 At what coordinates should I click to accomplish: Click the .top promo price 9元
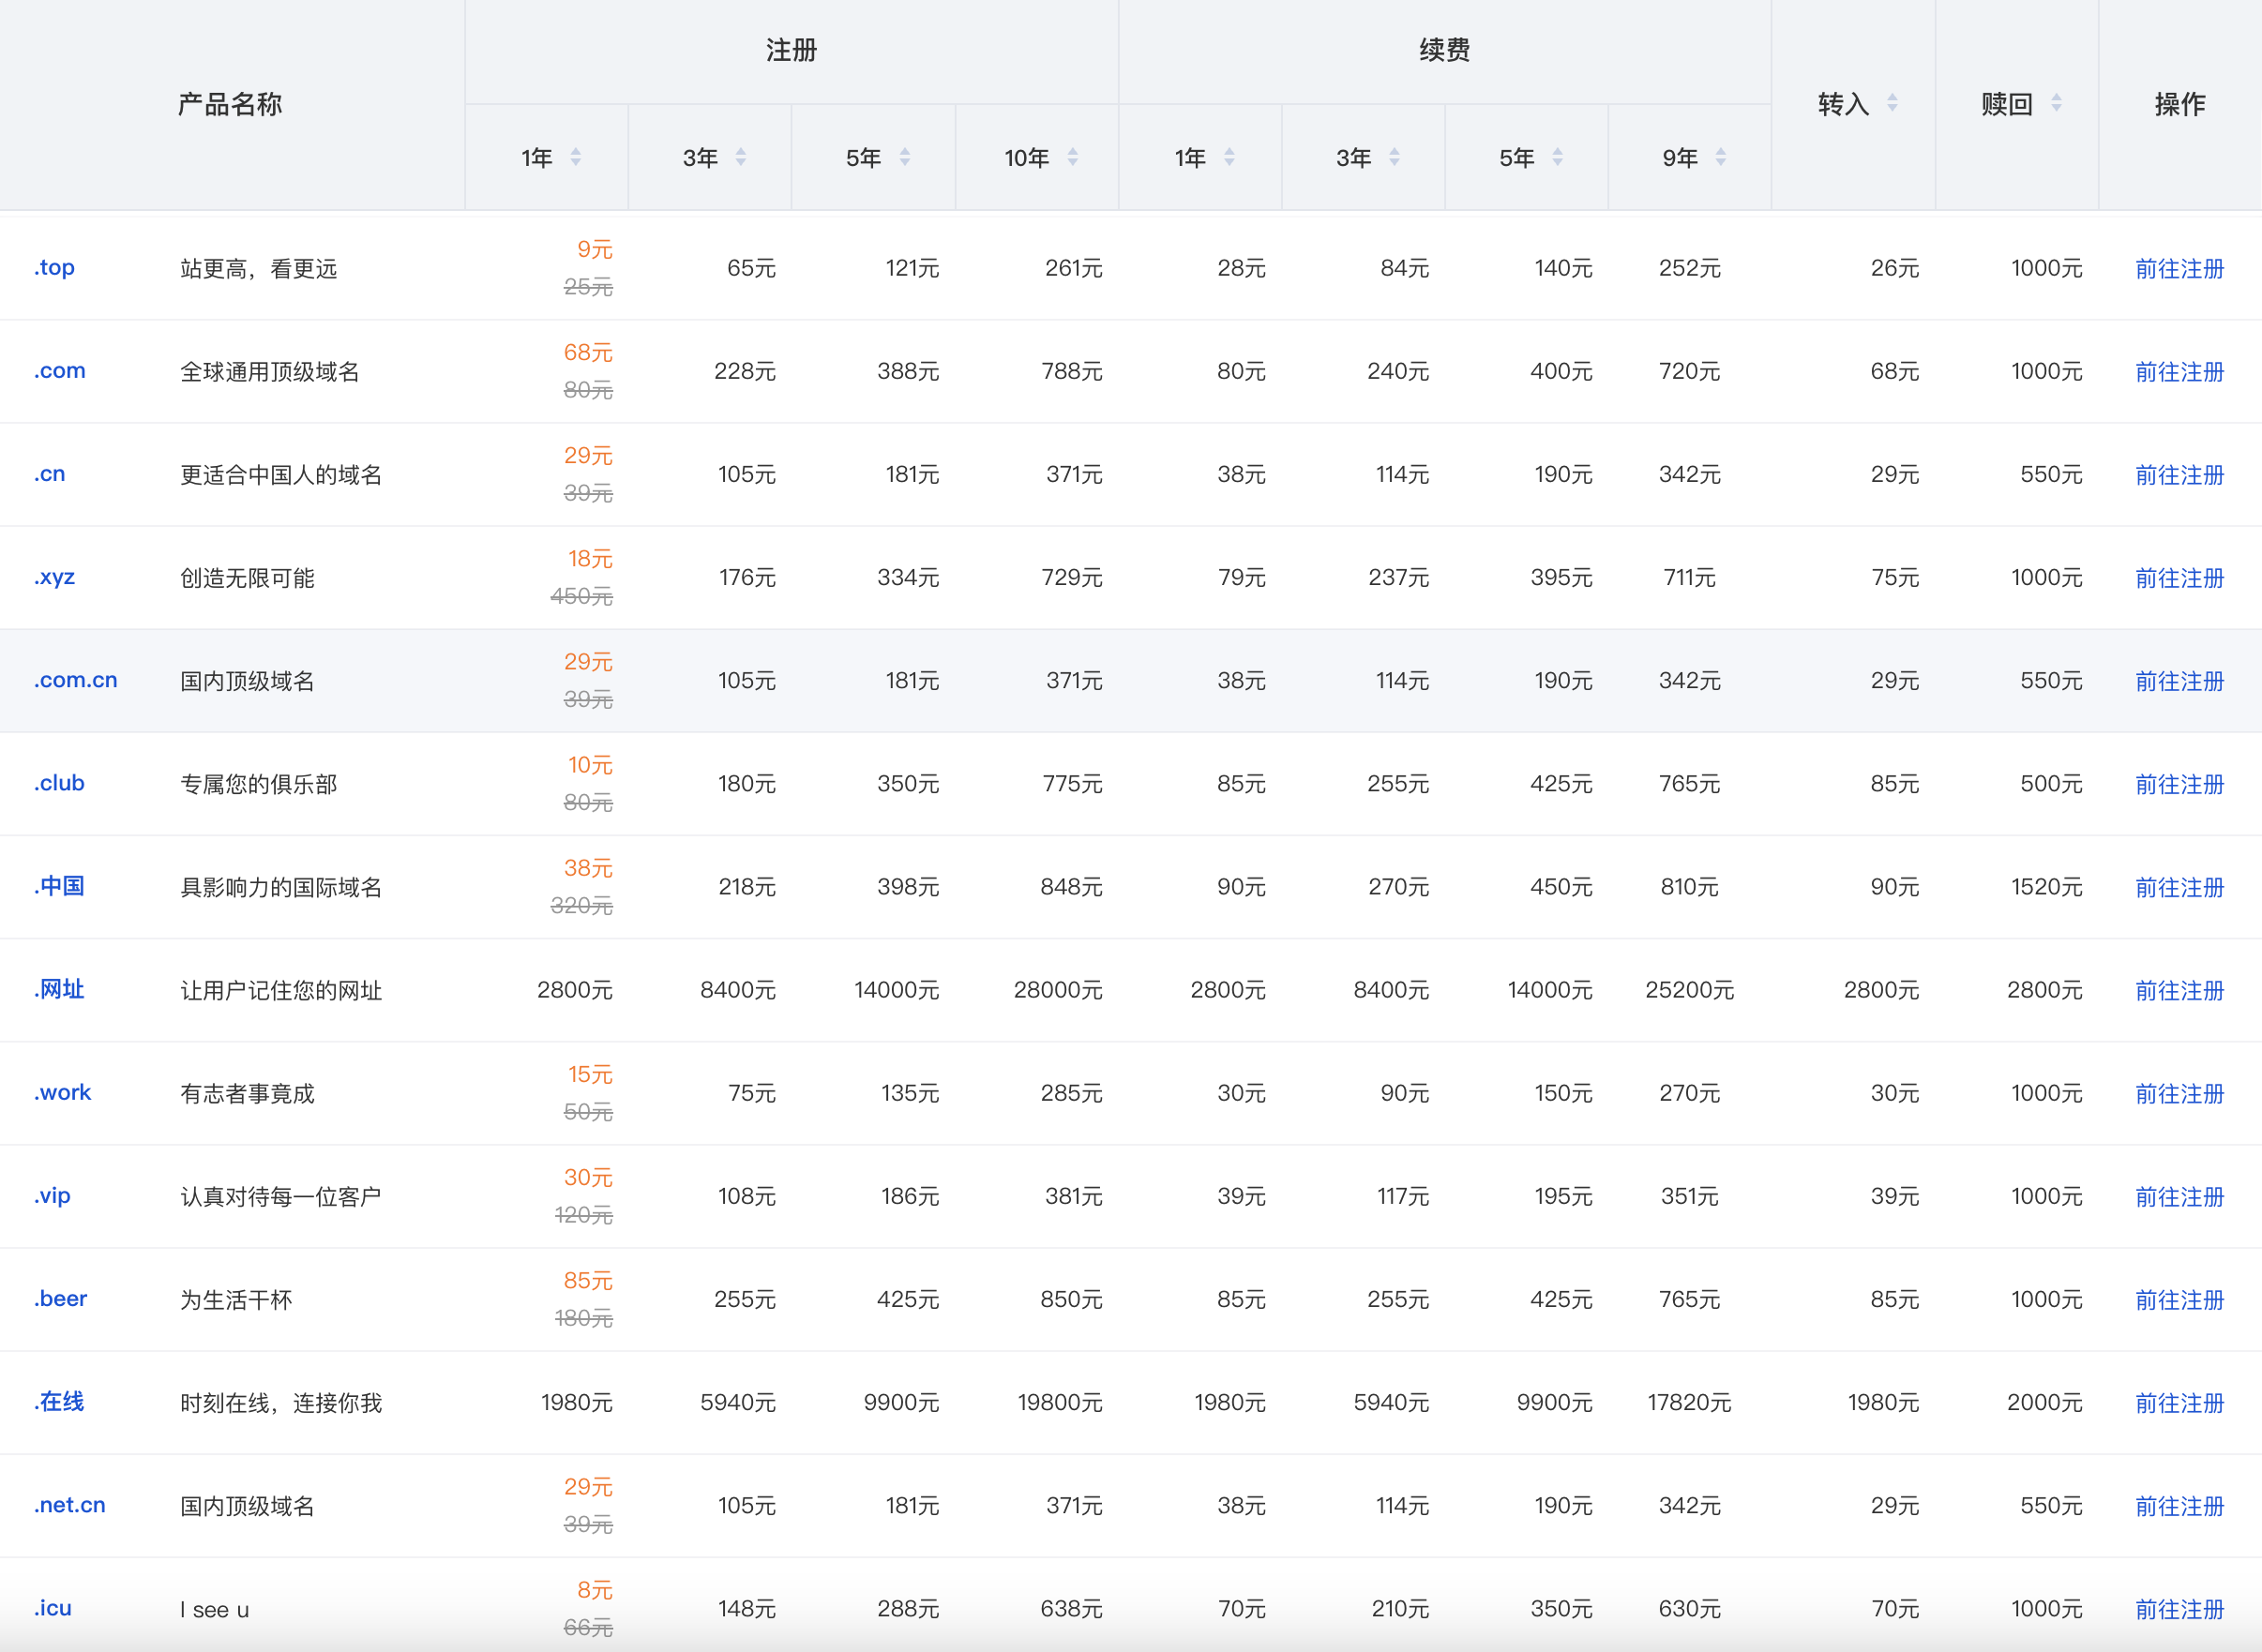(594, 249)
